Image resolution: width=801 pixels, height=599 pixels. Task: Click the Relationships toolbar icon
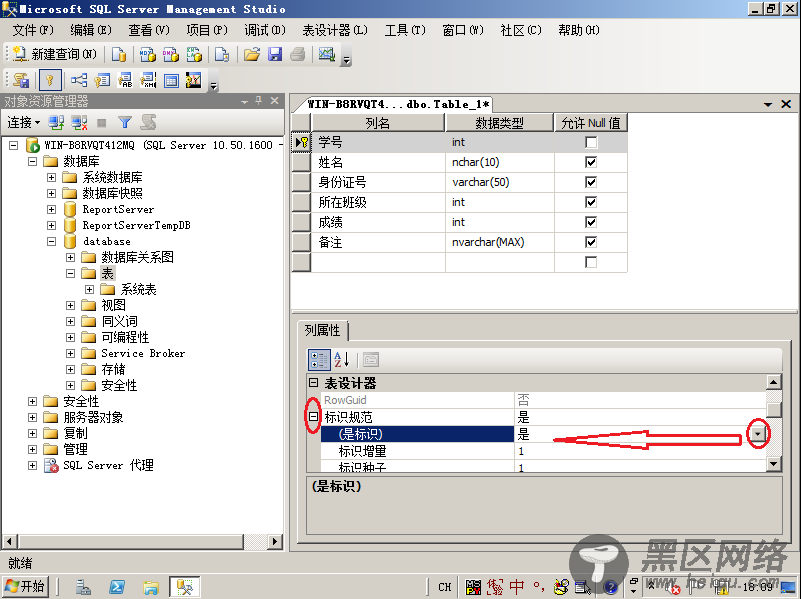pyautogui.click(x=79, y=80)
